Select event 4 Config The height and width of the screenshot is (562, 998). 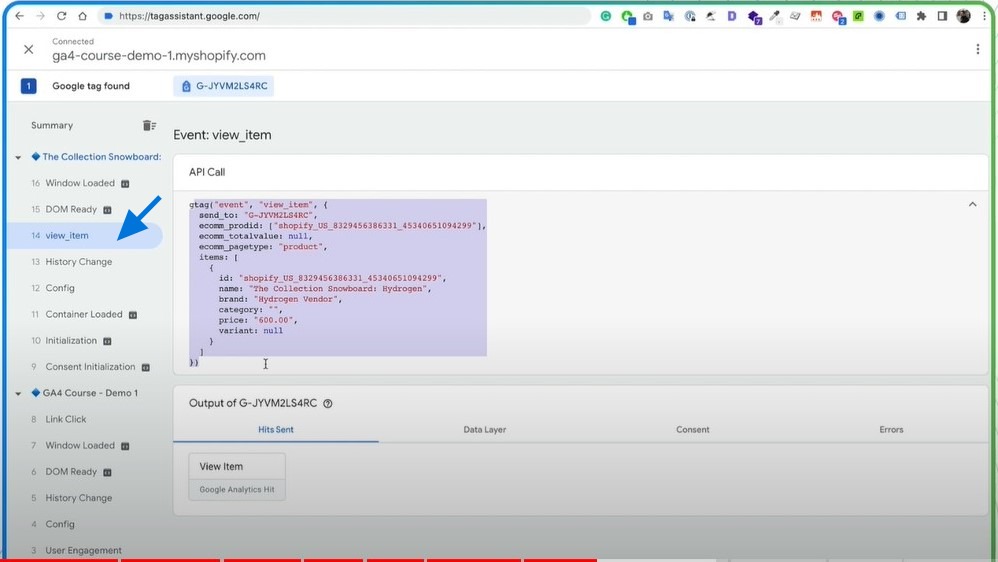(53, 524)
